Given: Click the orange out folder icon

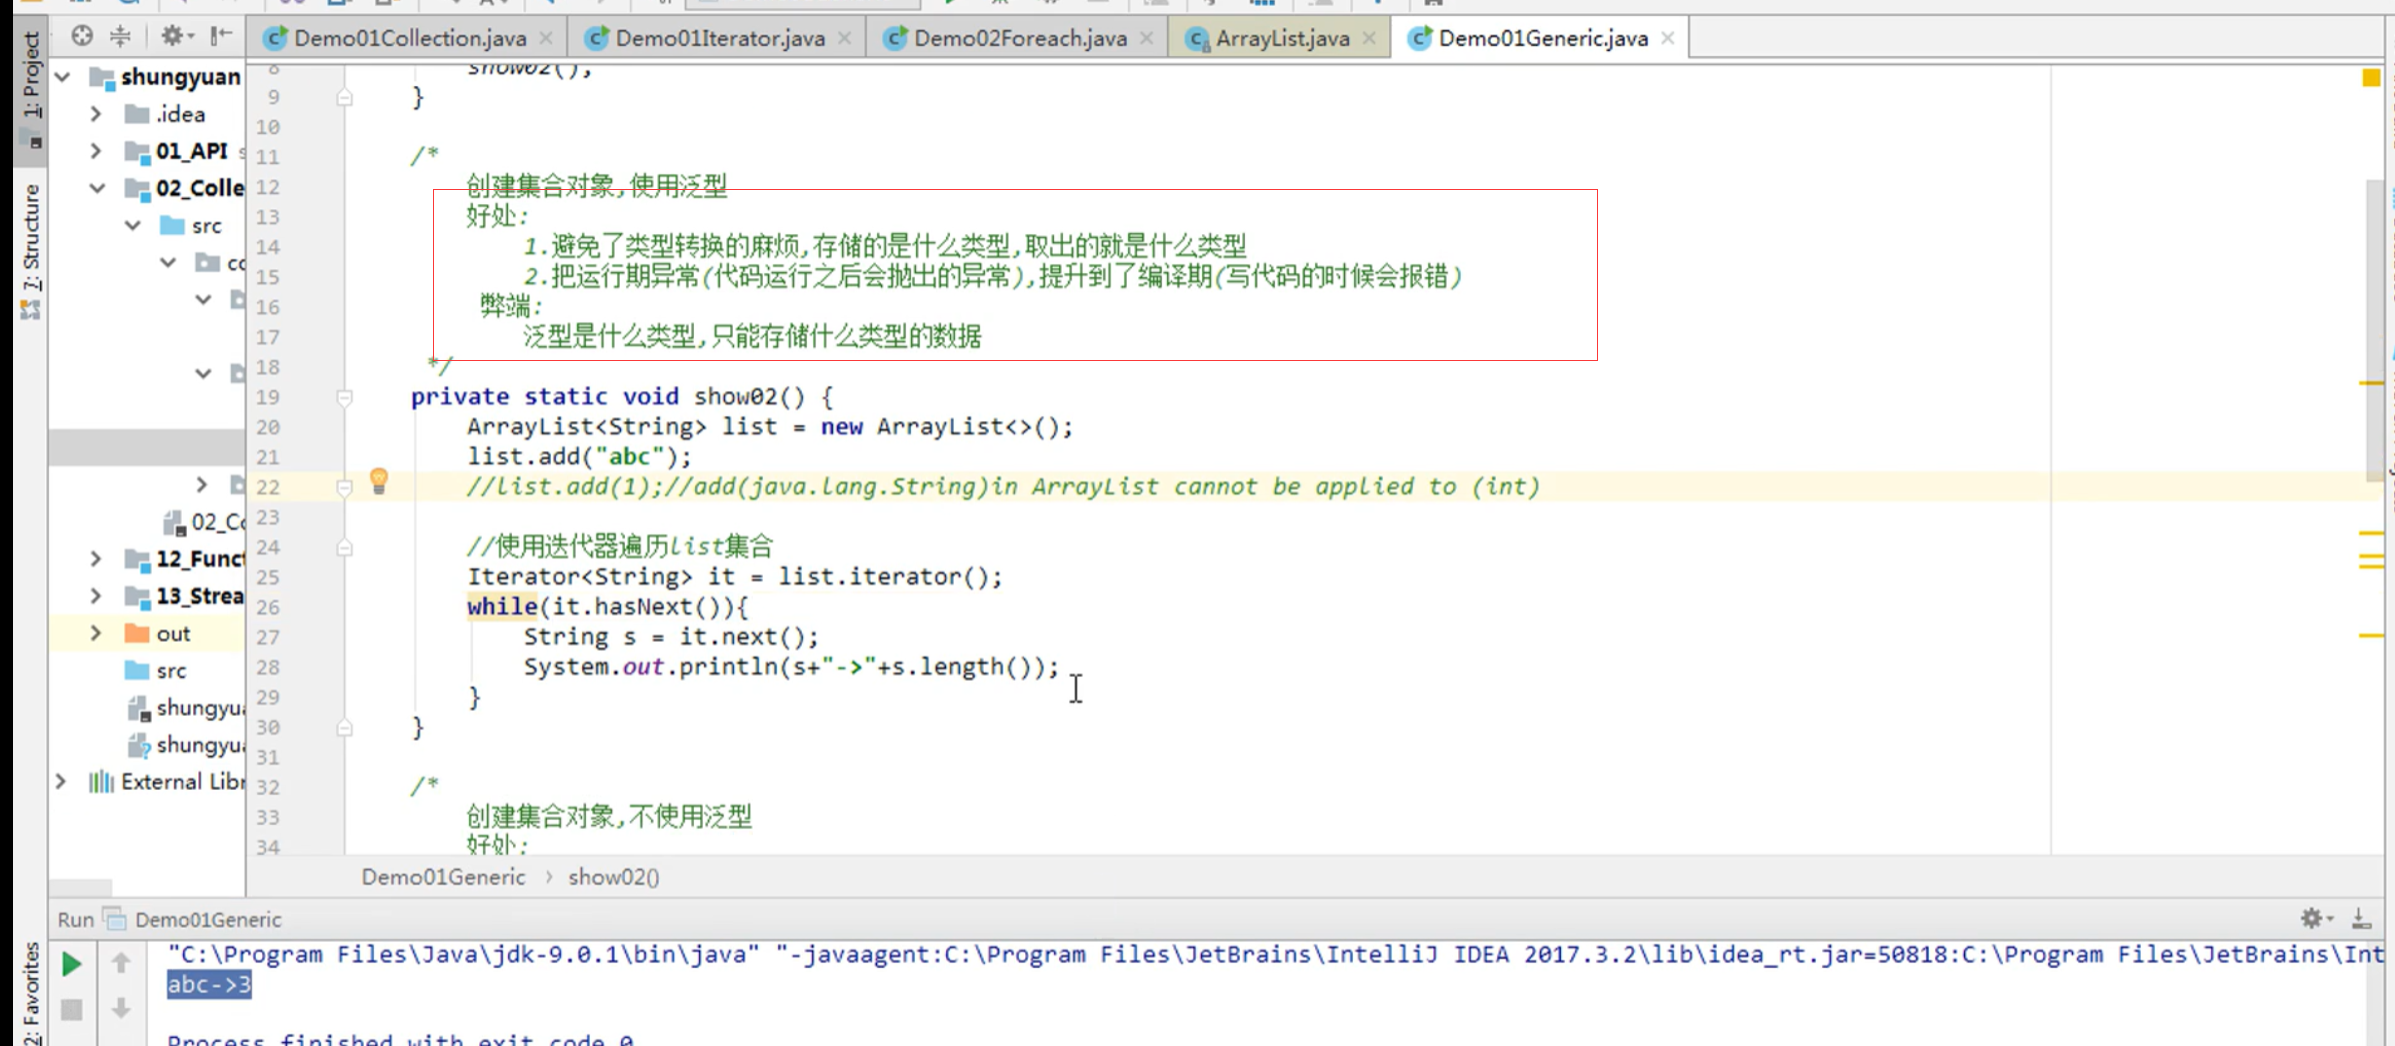Looking at the screenshot, I should point(137,633).
